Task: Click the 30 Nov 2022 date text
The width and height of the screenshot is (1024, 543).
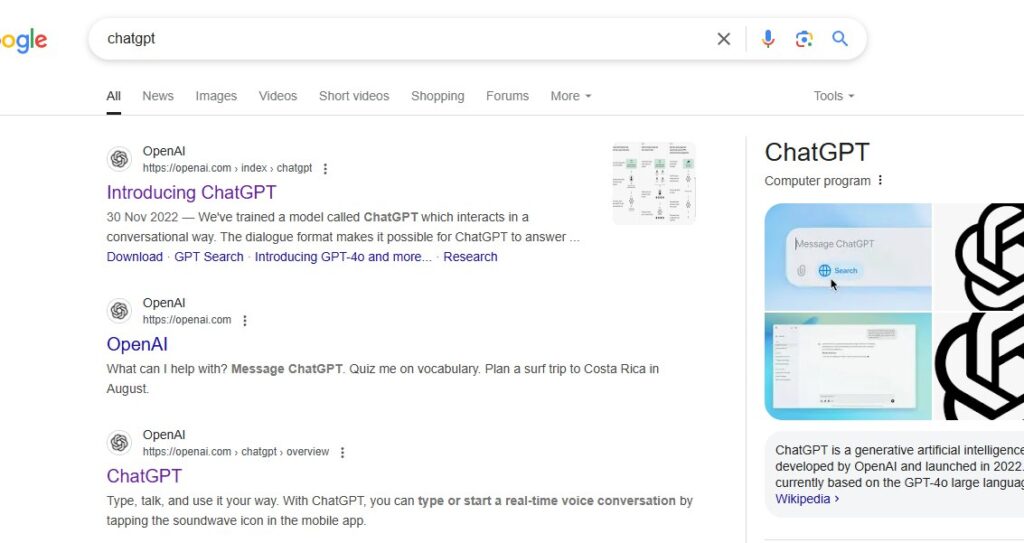Action: [x=142, y=217]
